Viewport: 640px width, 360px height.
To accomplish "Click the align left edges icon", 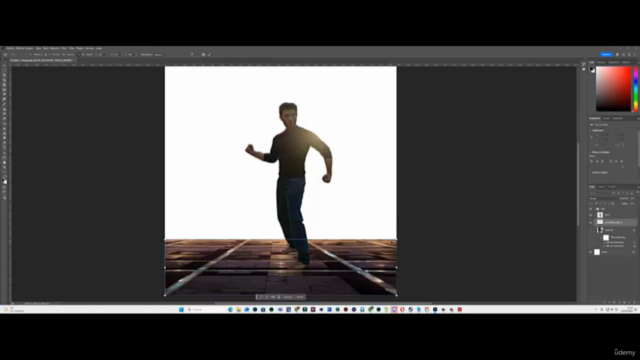I will pyautogui.click(x=591, y=161).
